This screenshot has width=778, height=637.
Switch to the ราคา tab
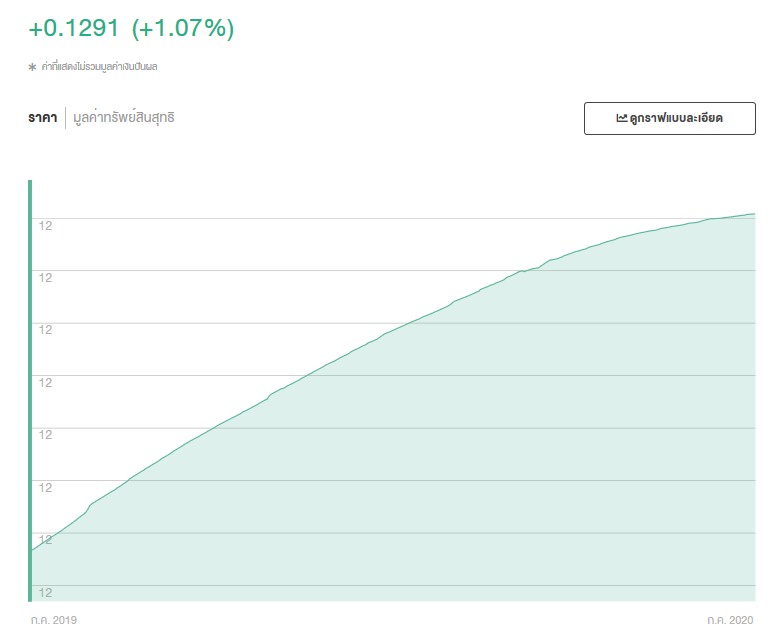click(43, 118)
